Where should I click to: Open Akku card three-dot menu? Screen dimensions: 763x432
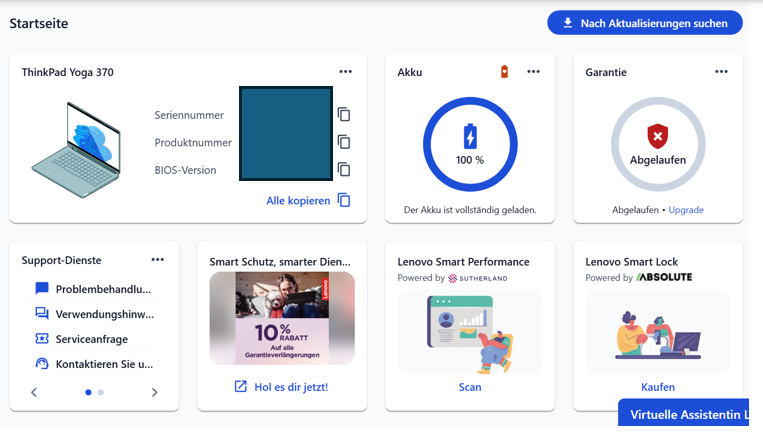533,72
